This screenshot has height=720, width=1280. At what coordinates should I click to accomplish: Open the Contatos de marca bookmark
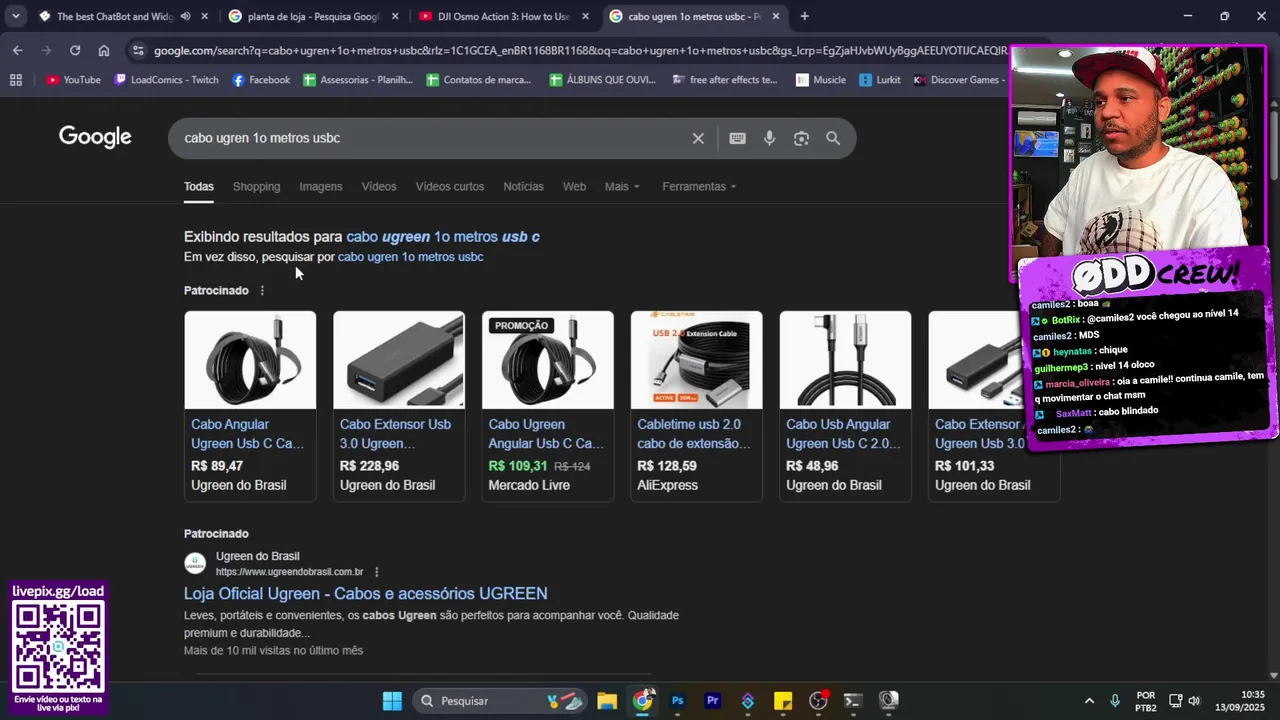pos(479,80)
